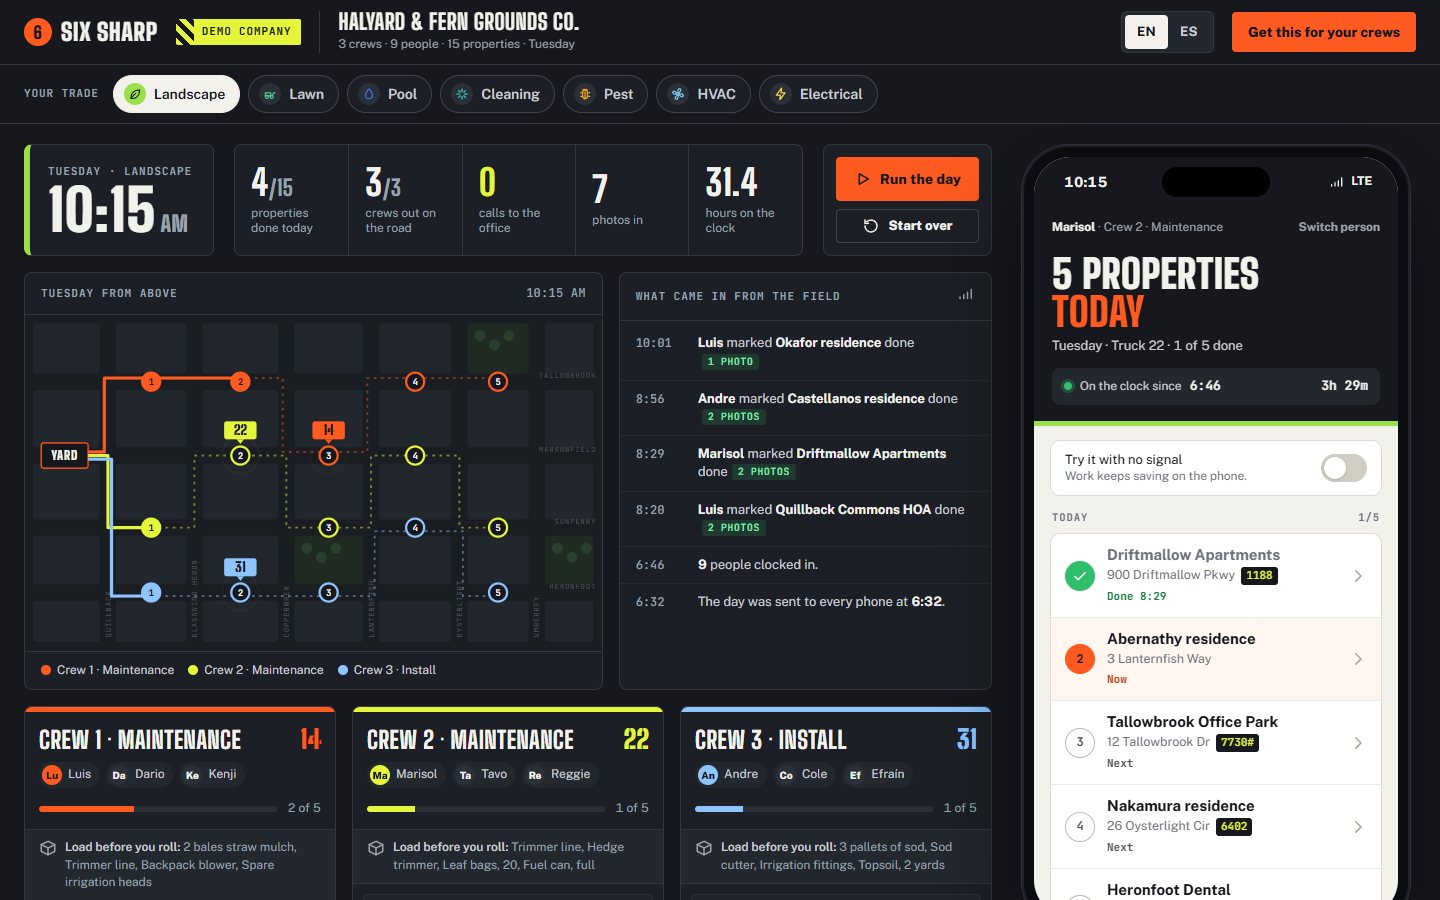Click gate code 6402 badge

[1234, 826]
